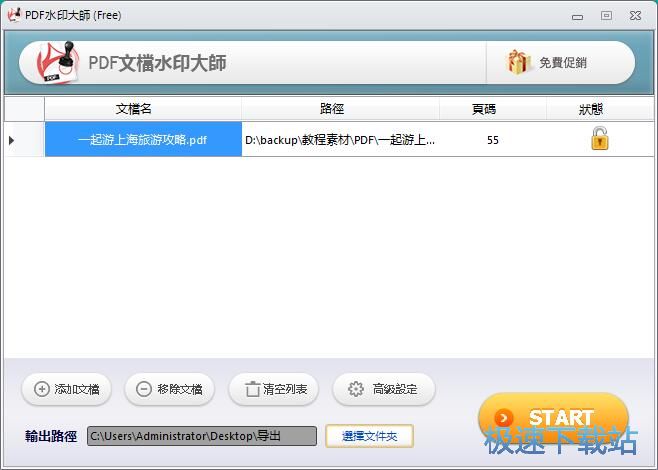This screenshot has width=658, height=470.
Task: Click the app icon in the title bar
Action: coord(14,15)
